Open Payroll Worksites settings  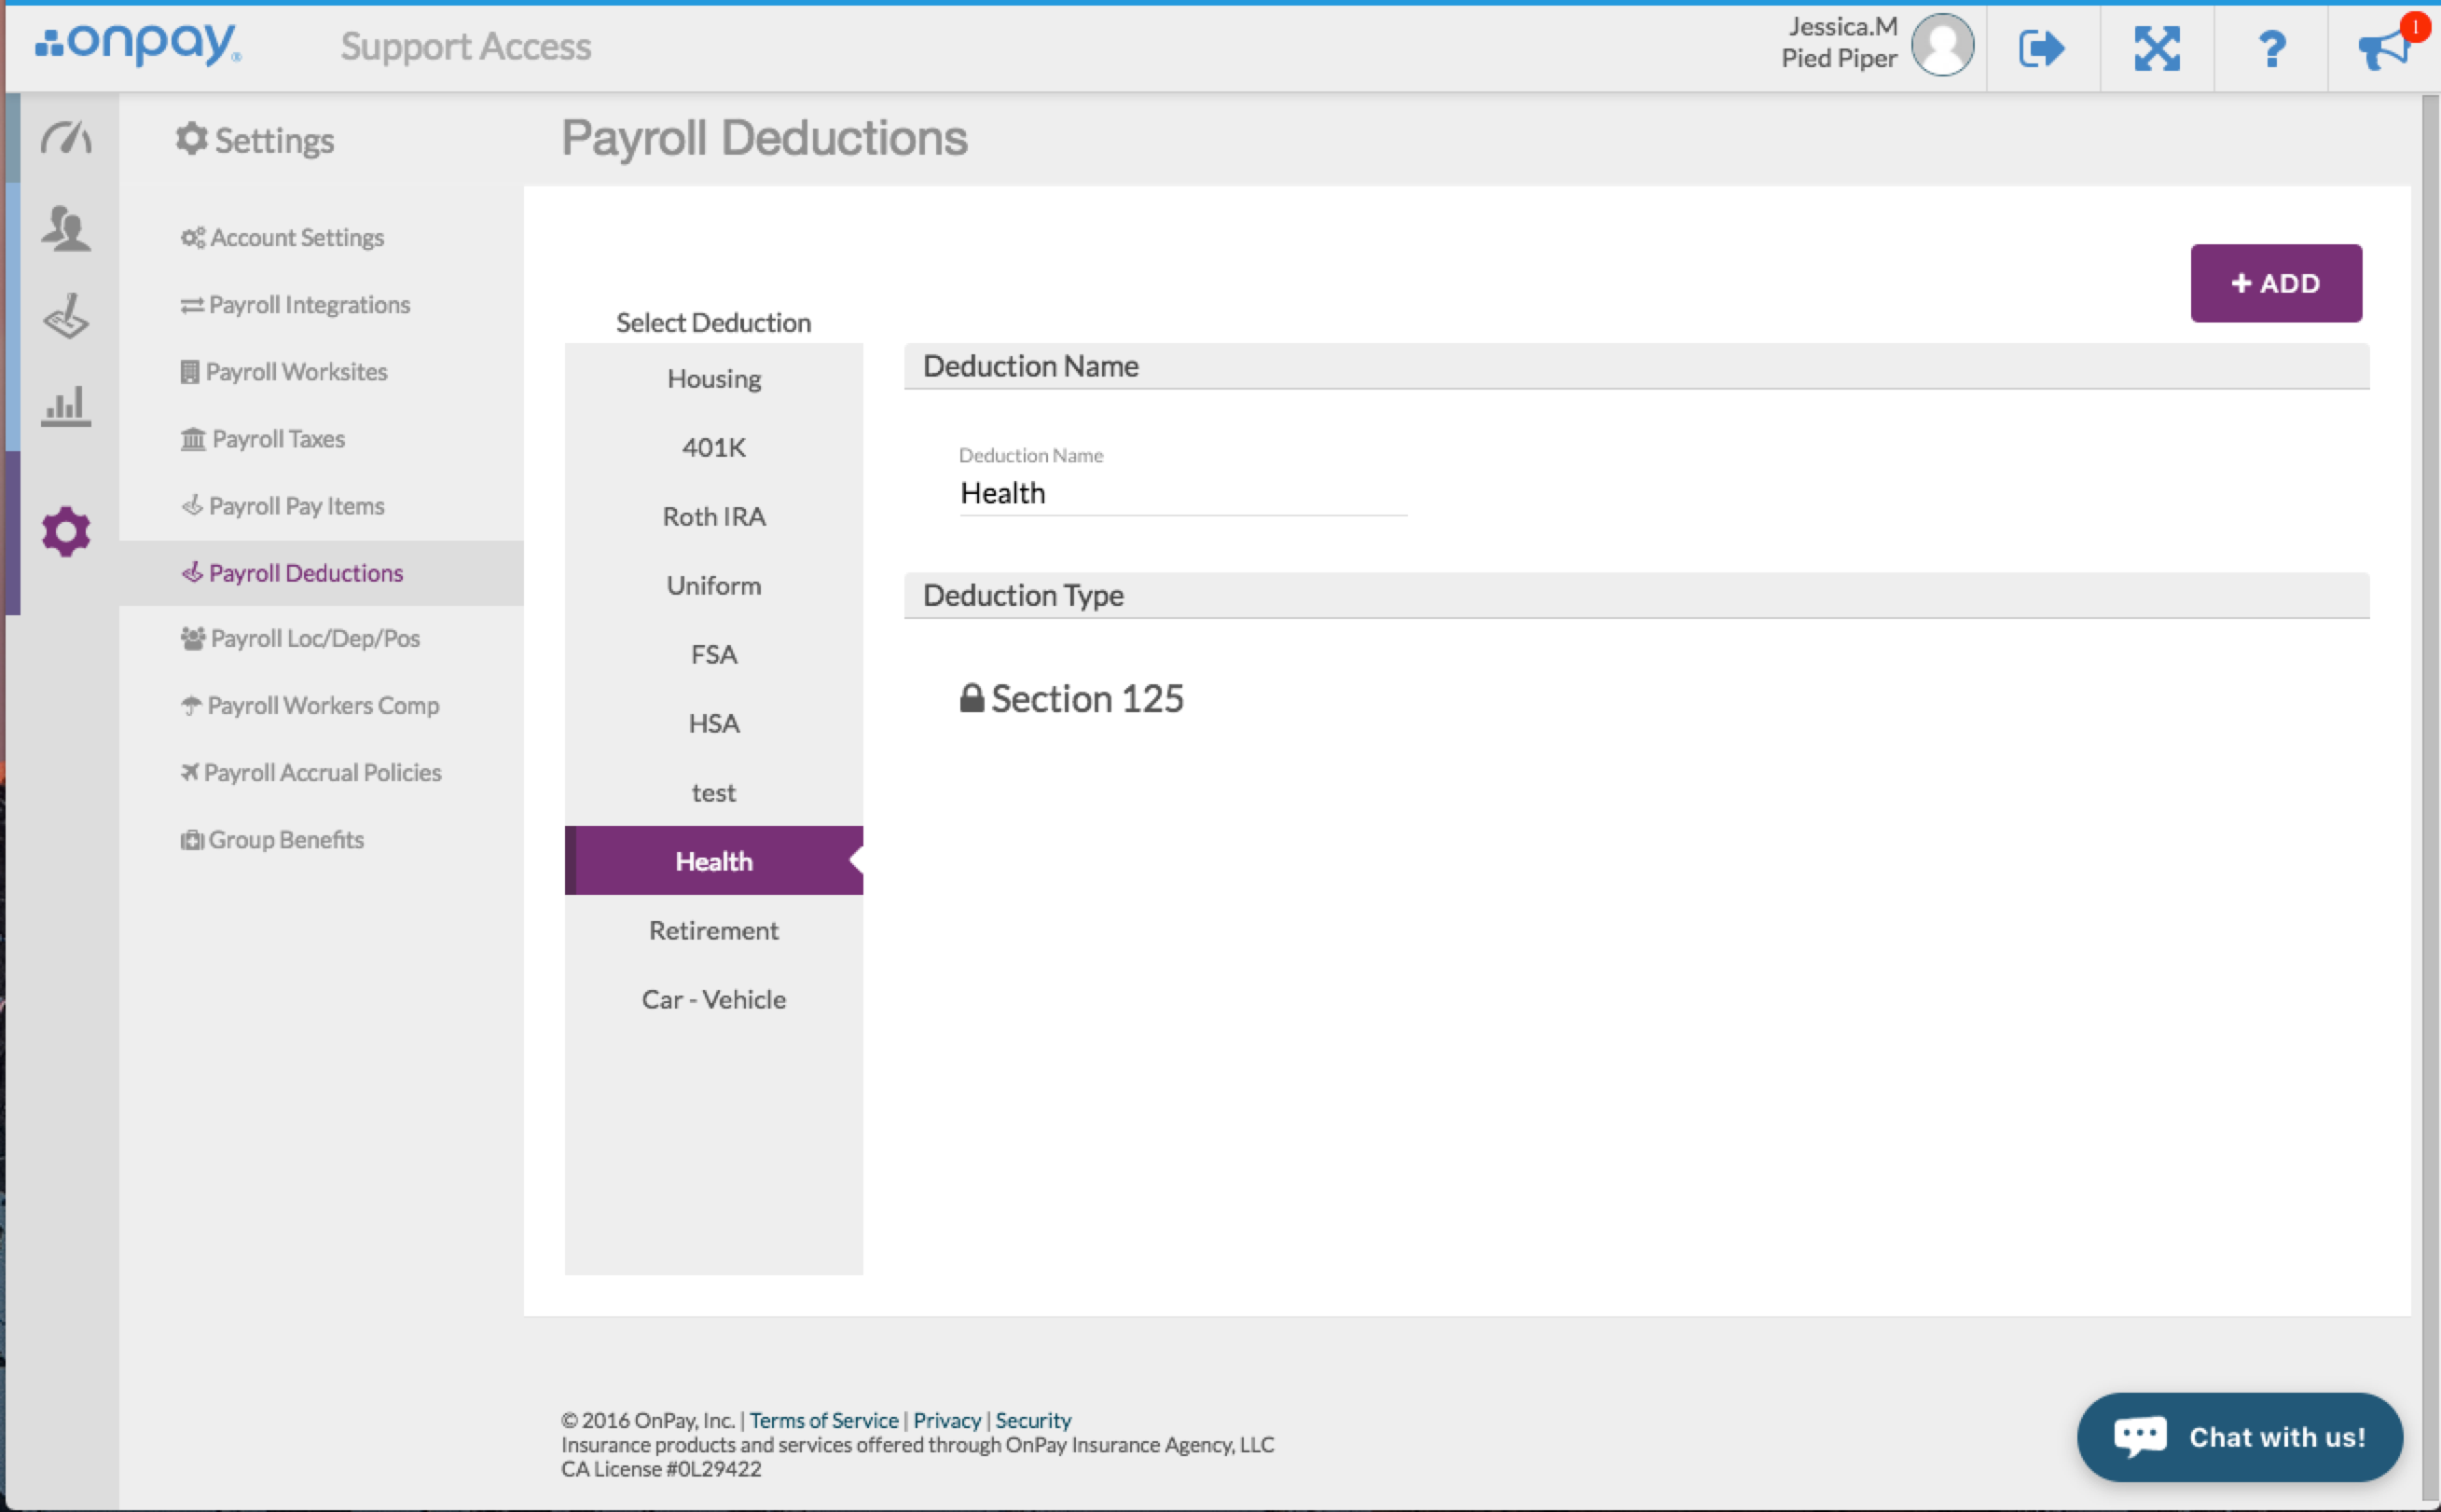(x=284, y=372)
